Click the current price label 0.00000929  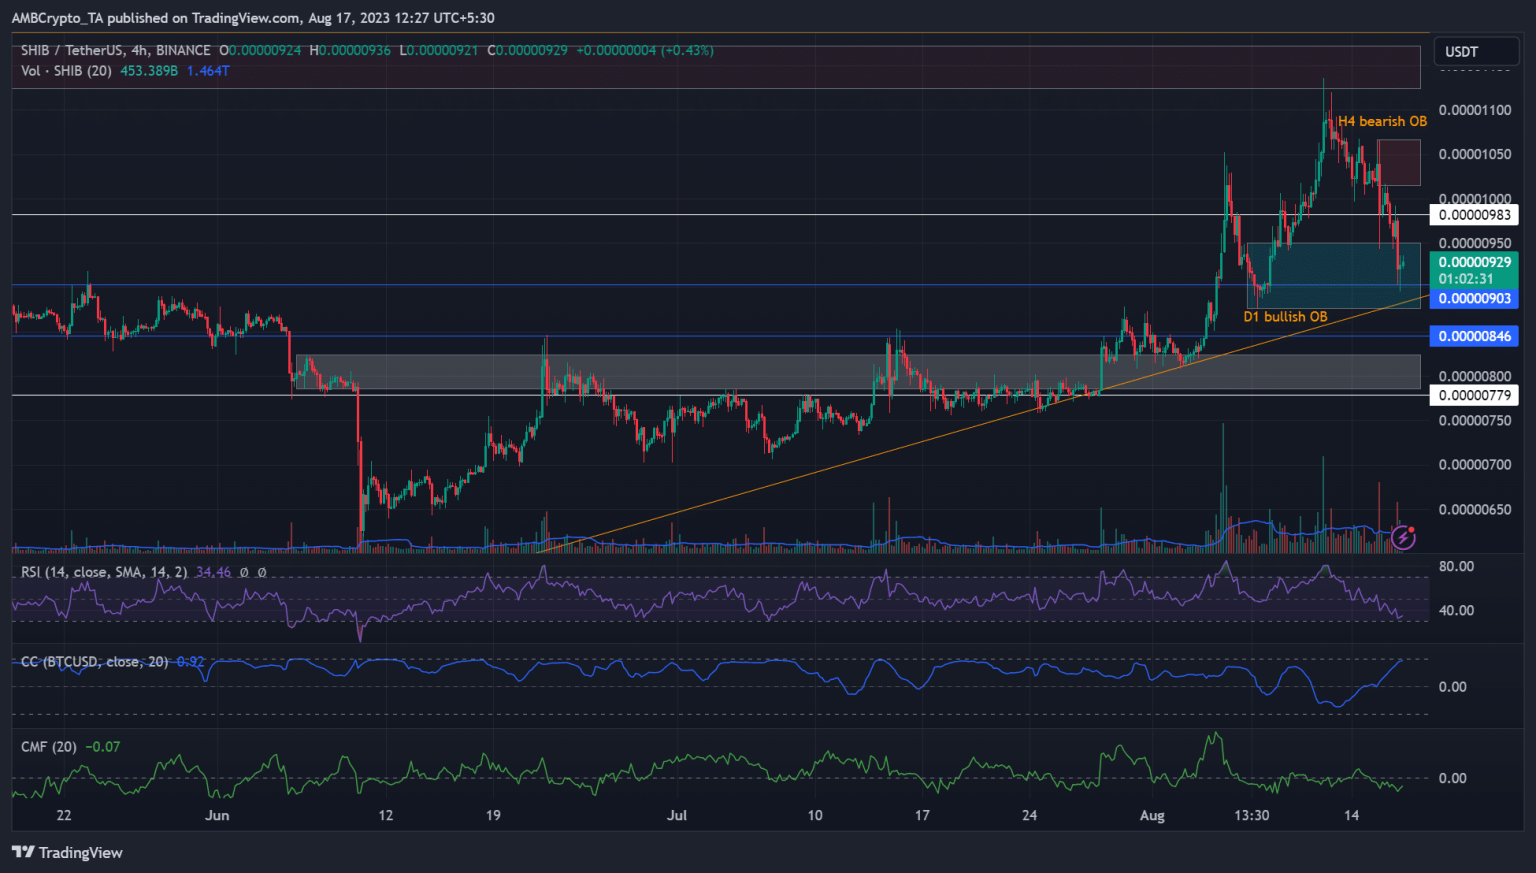coord(1474,262)
